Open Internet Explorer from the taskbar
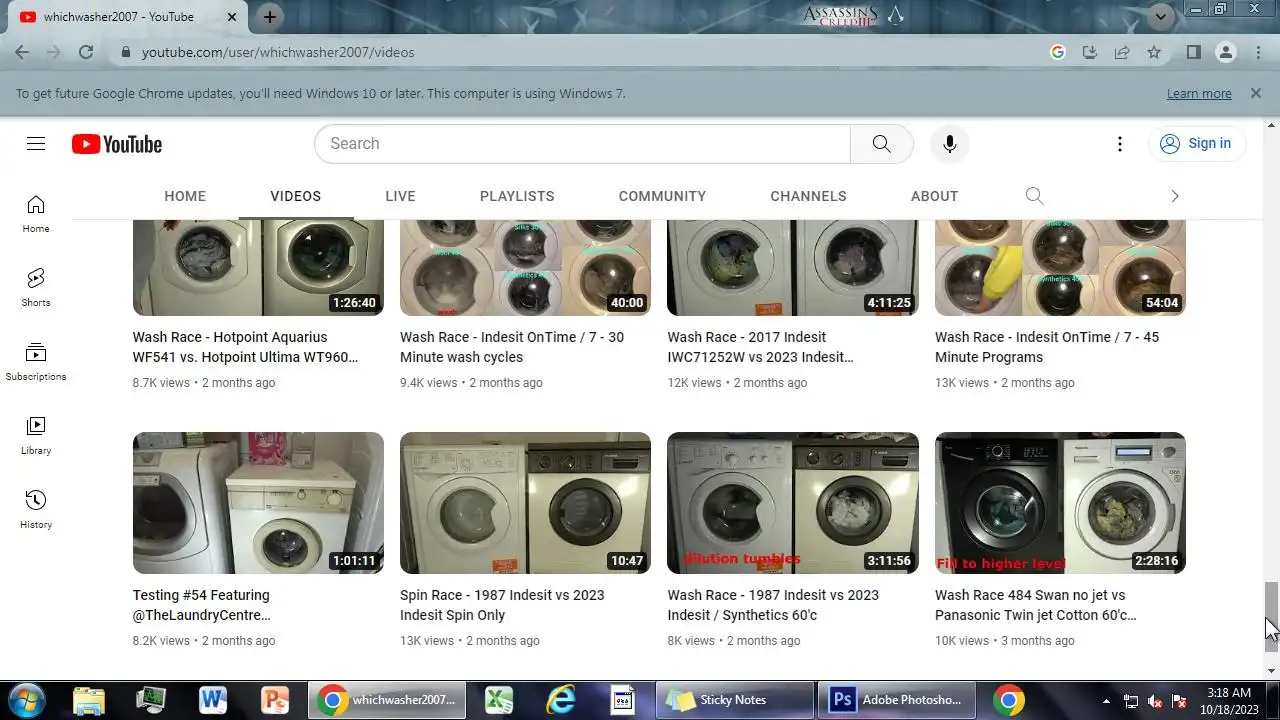This screenshot has height=720, width=1280. coord(561,700)
